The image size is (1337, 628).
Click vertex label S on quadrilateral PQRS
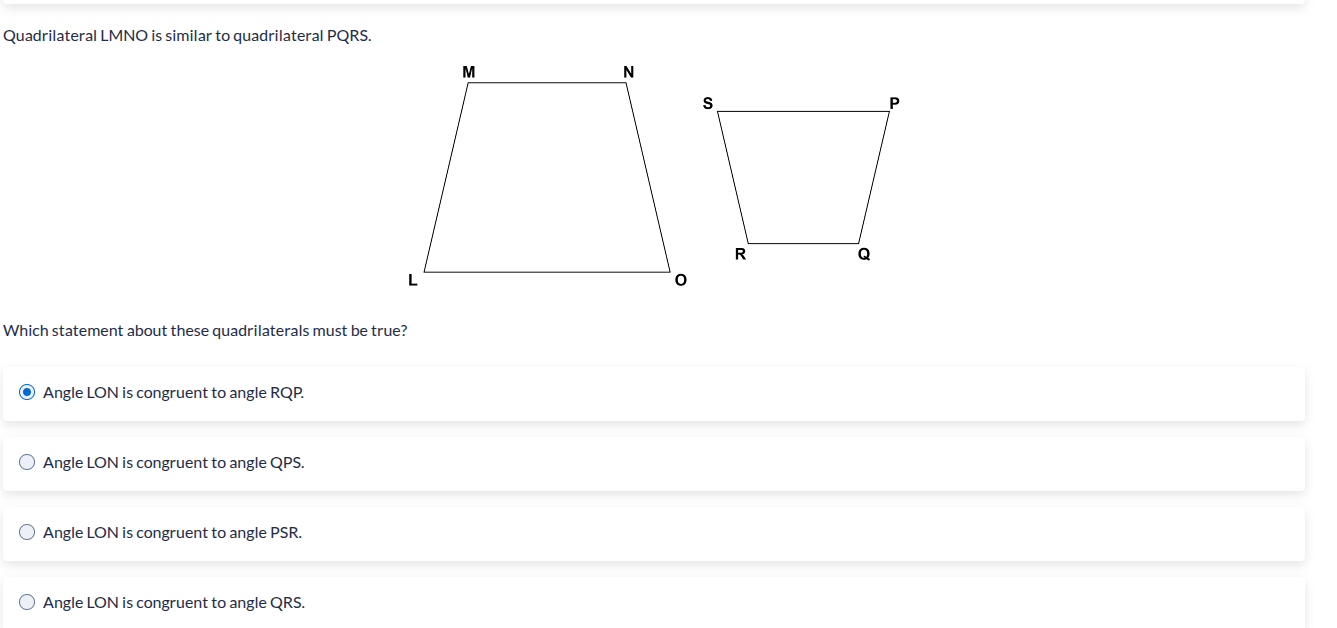pos(707,101)
